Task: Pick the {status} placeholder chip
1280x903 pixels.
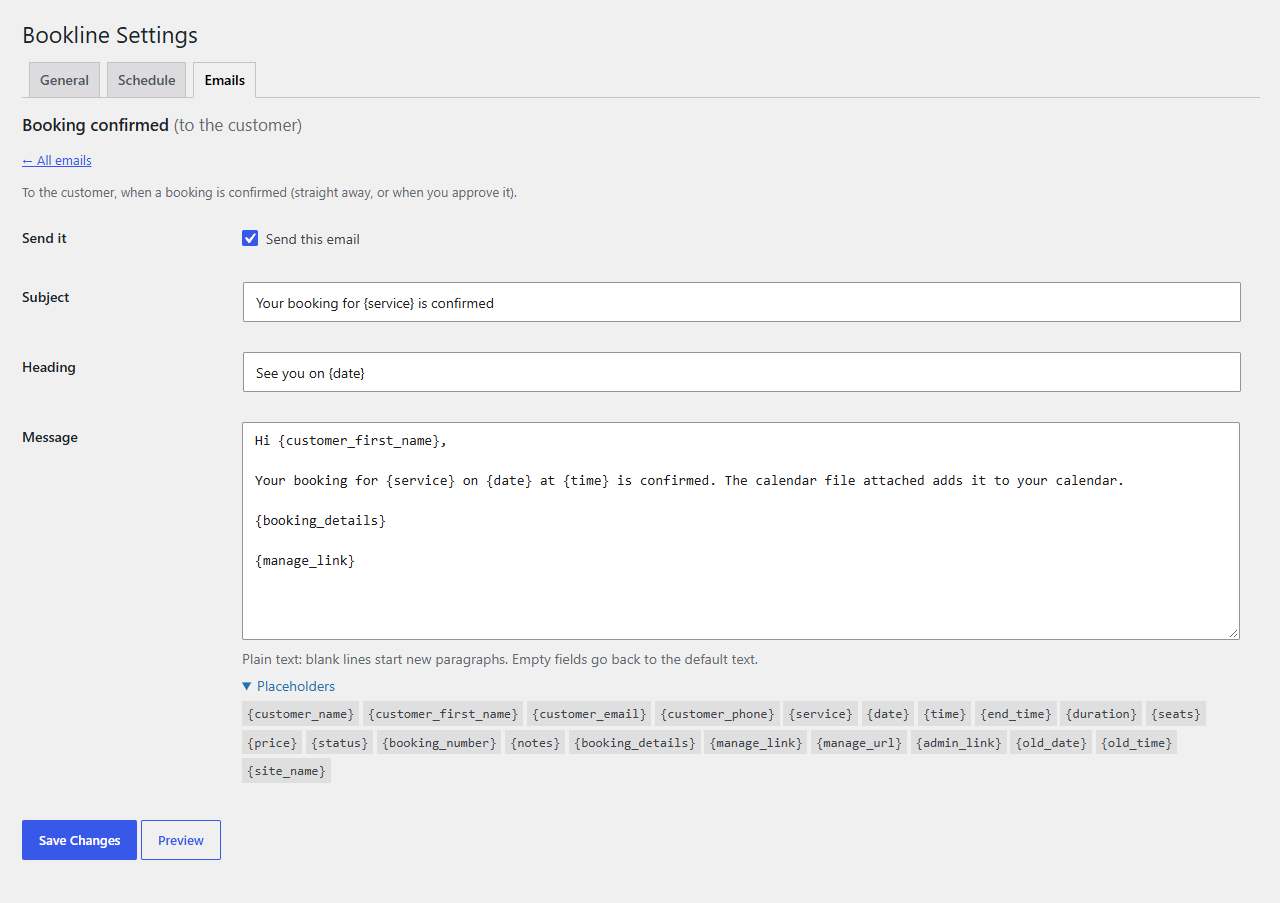Action: click(x=339, y=742)
